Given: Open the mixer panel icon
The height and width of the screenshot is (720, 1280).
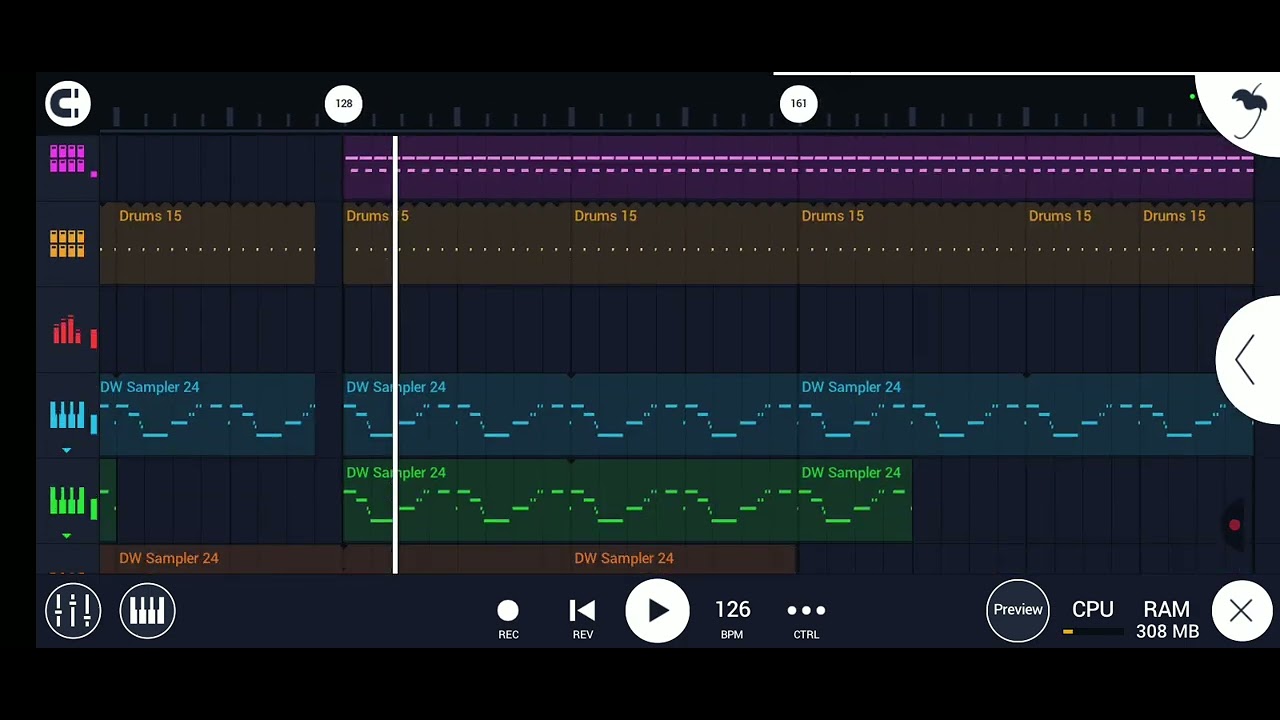Looking at the screenshot, I should 73,610.
